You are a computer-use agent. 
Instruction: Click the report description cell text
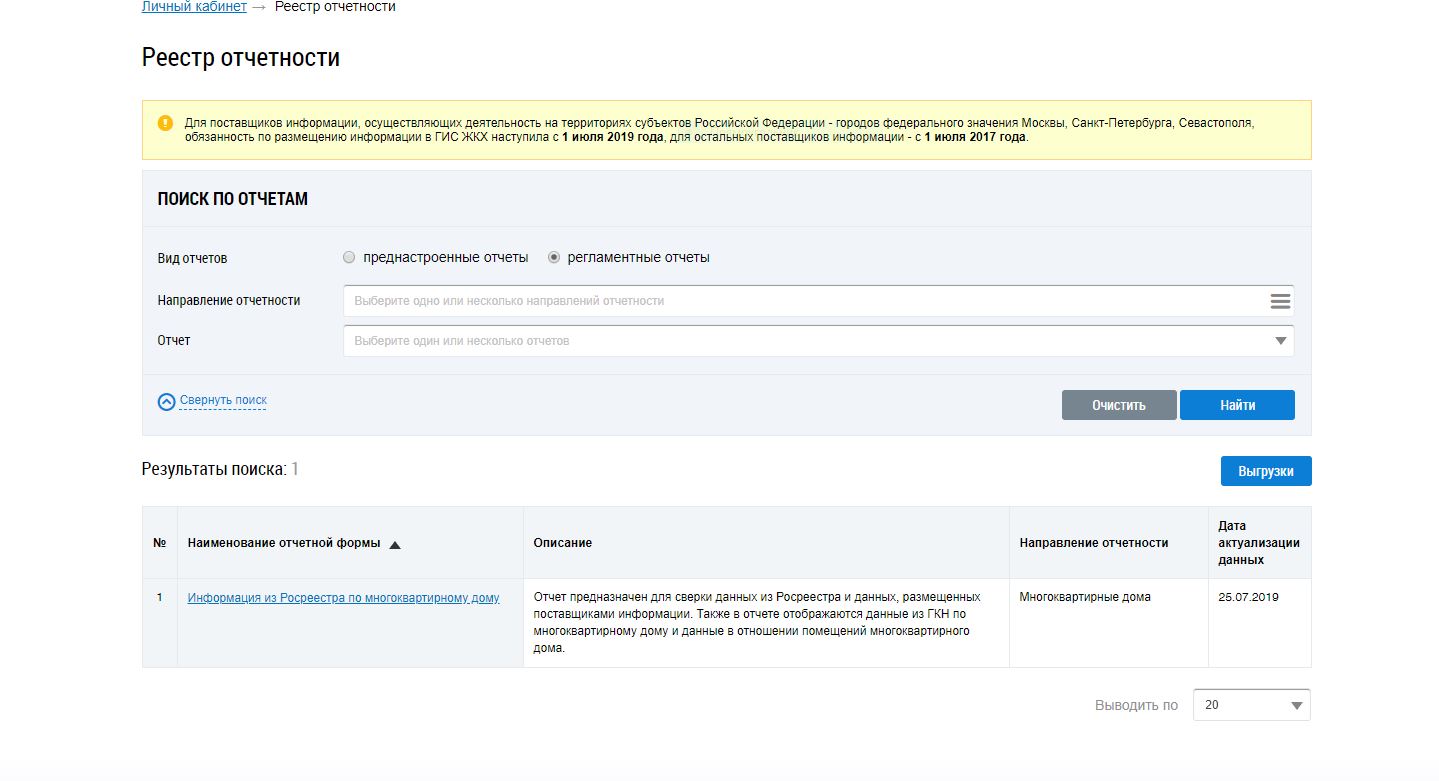pos(757,622)
